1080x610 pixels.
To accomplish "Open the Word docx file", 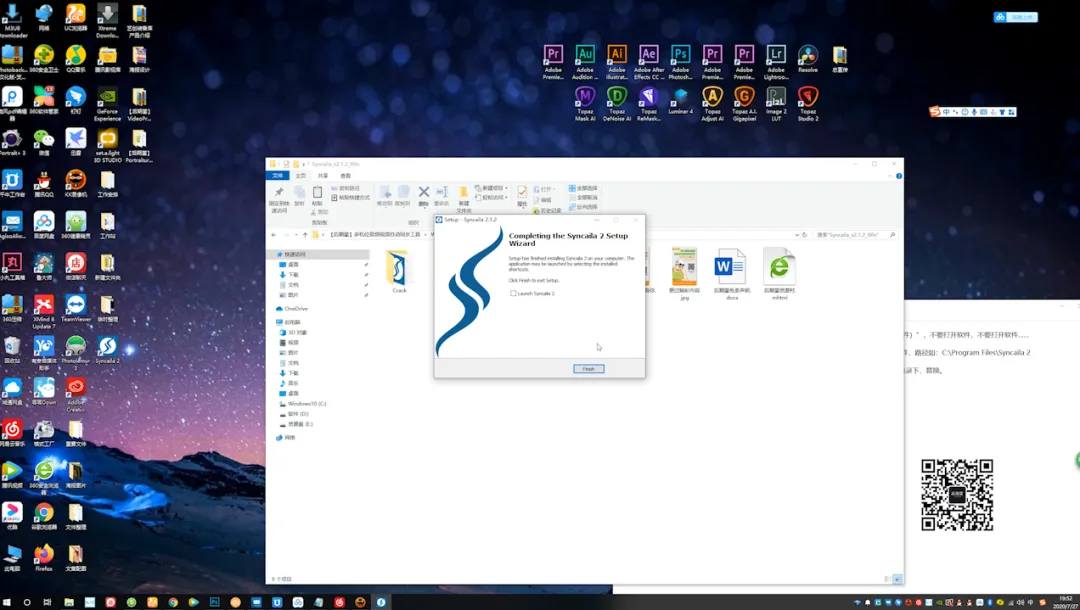I will [x=730, y=268].
